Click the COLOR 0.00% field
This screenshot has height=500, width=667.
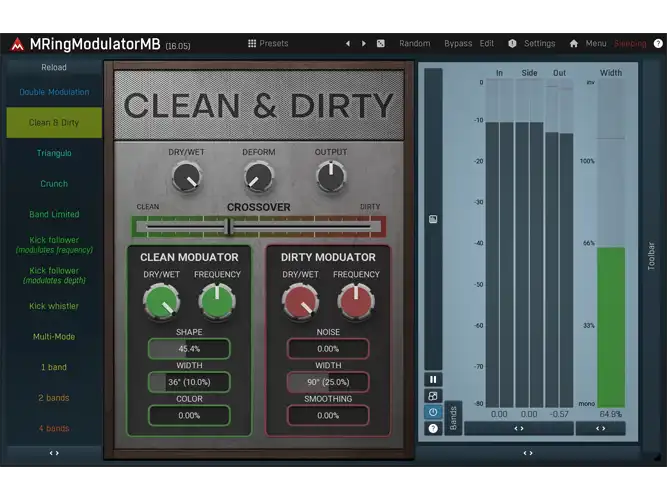coord(189,416)
